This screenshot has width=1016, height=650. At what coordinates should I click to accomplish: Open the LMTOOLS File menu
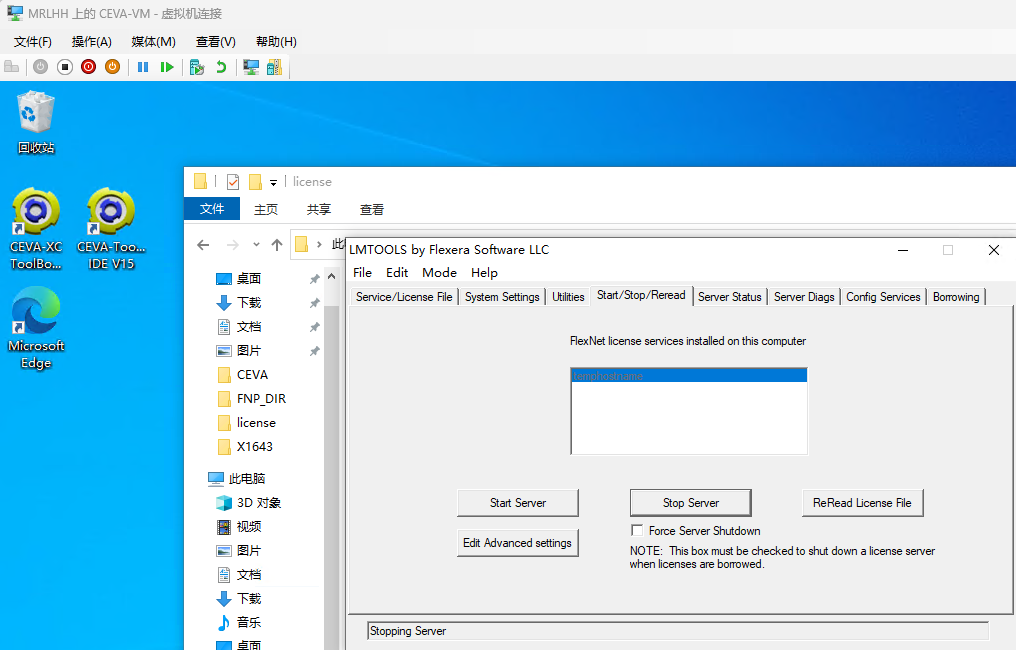click(362, 273)
